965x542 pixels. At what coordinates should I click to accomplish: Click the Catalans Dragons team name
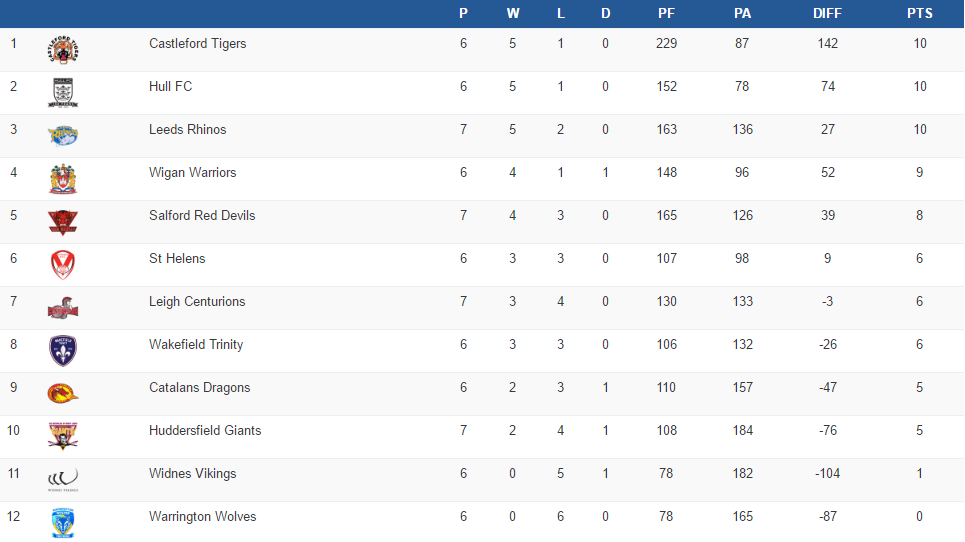pyautogui.click(x=199, y=387)
